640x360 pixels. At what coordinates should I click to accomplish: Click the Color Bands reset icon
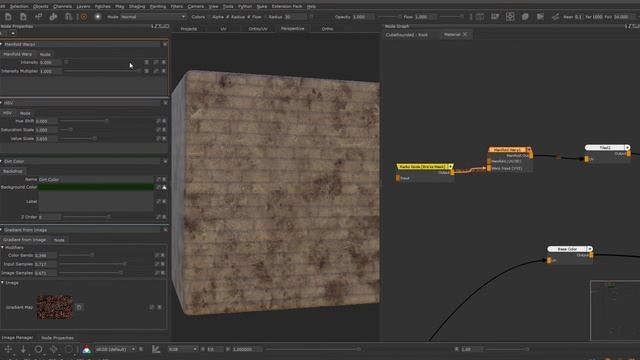163,256
